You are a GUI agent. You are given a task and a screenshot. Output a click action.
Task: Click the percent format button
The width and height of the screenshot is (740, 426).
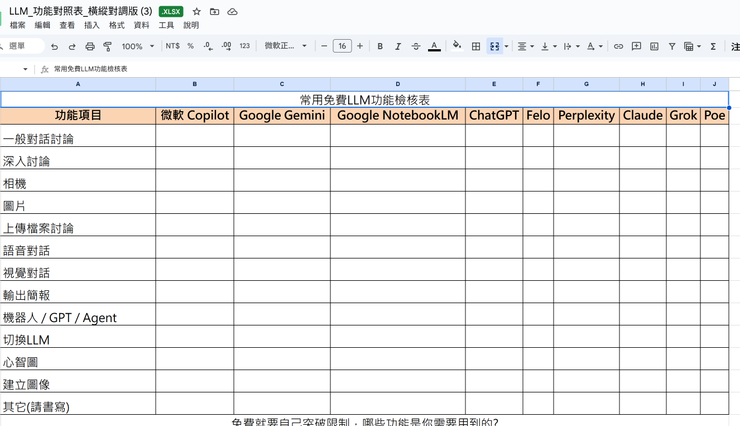[x=191, y=46]
